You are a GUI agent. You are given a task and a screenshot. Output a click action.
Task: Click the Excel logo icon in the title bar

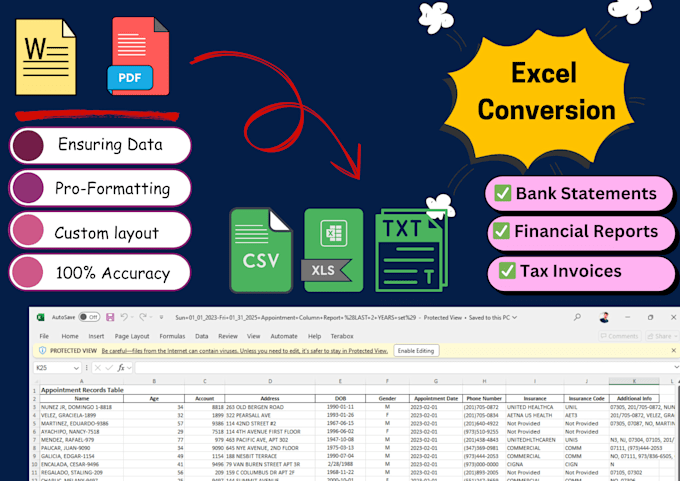(x=41, y=317)
